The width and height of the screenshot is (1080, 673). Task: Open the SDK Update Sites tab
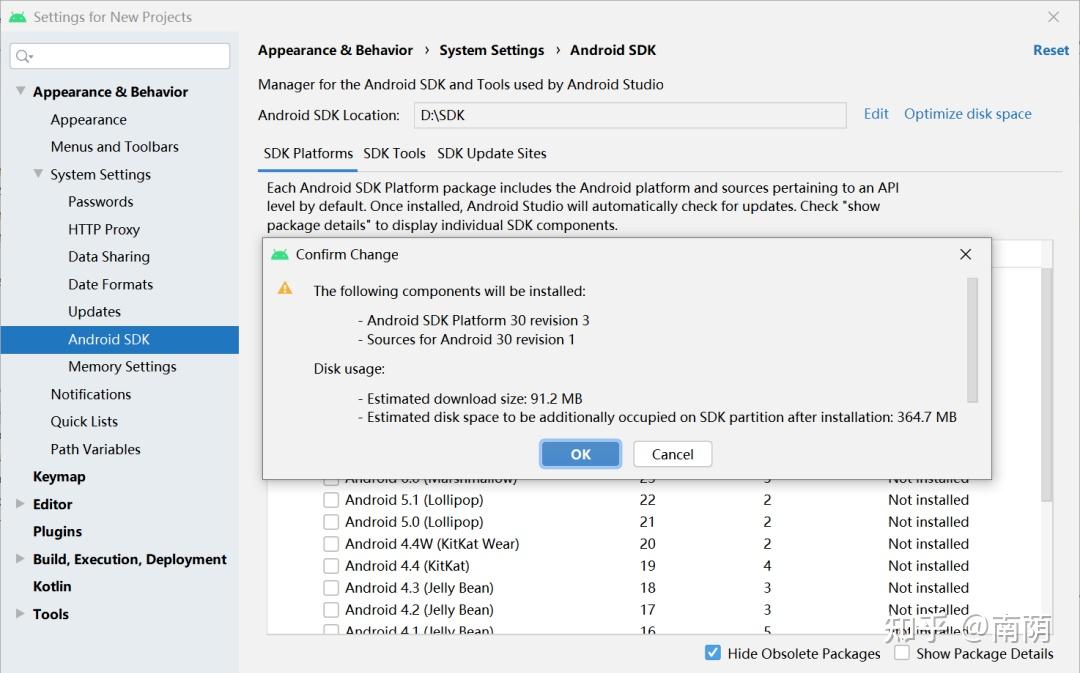click(x=491, y=153)
